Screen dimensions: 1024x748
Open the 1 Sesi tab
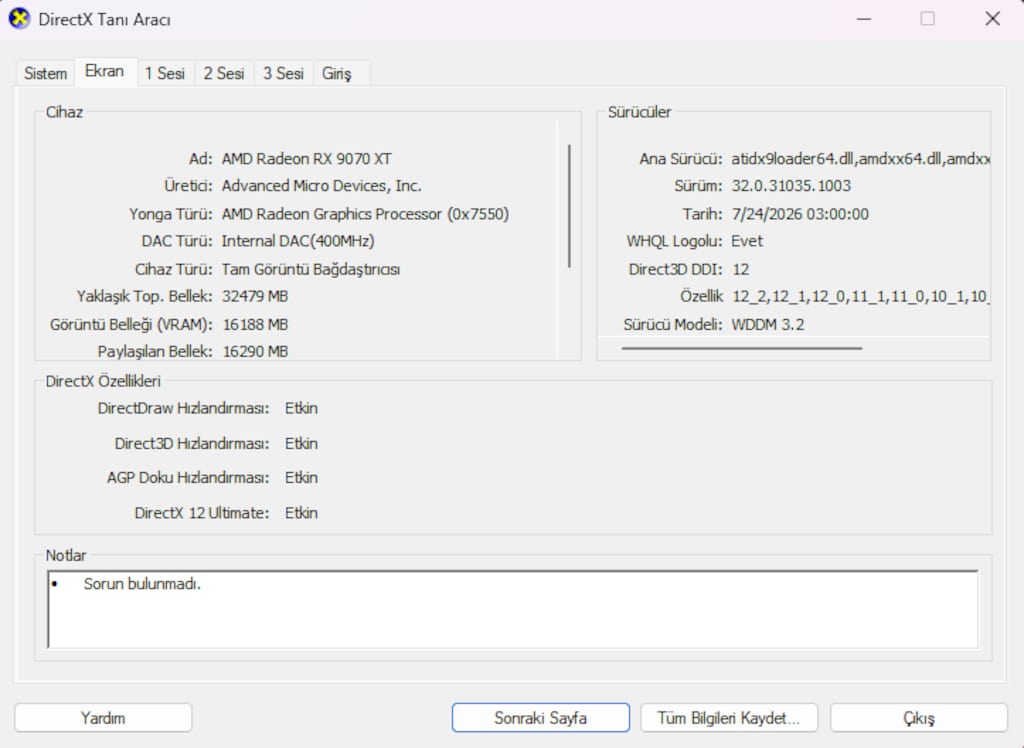pyautogui.click(x=165, y=74)
